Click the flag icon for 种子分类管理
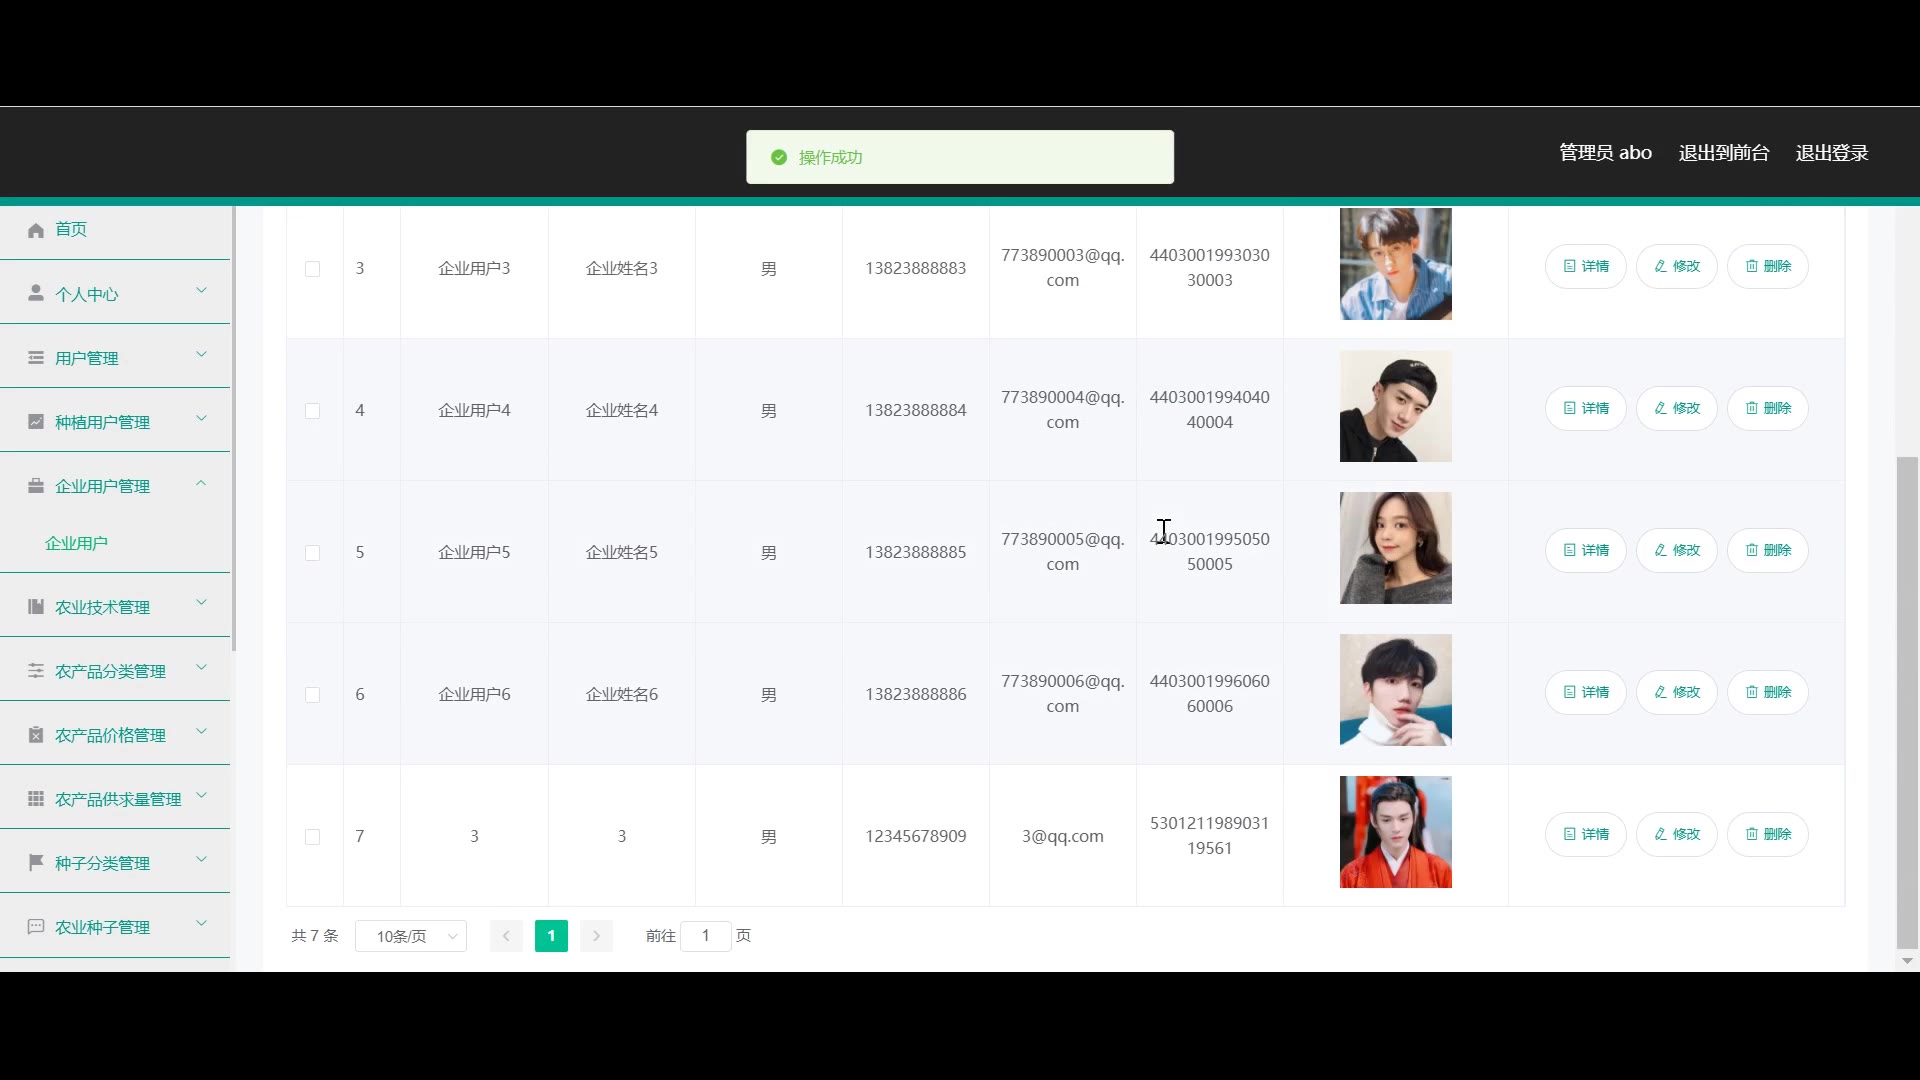 click(36, 862)
